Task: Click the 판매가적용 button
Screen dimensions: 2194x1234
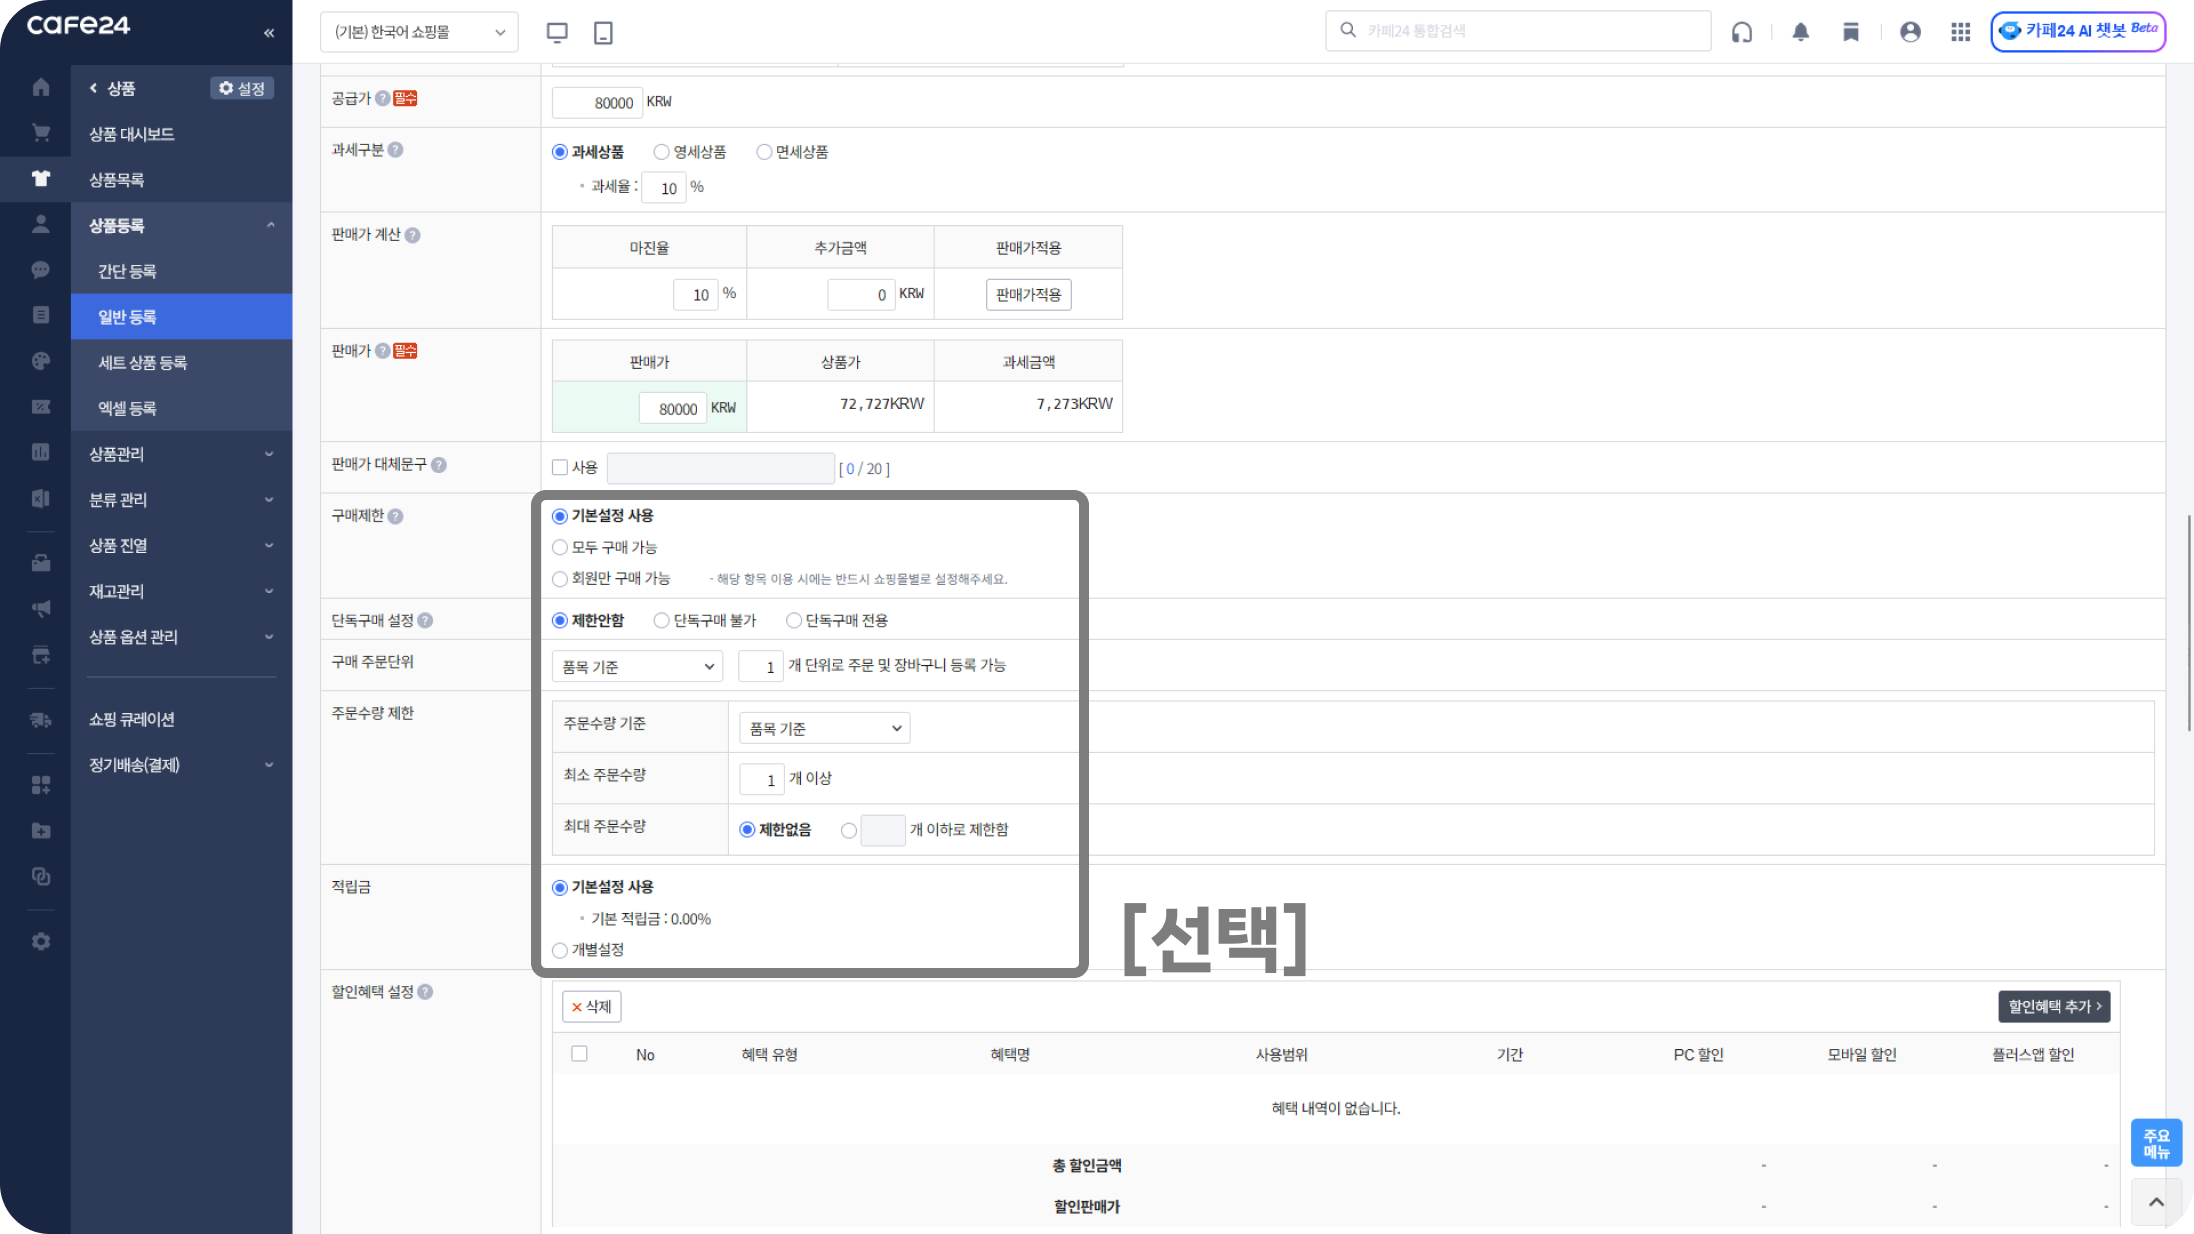Action: [x=1028, y=295]
